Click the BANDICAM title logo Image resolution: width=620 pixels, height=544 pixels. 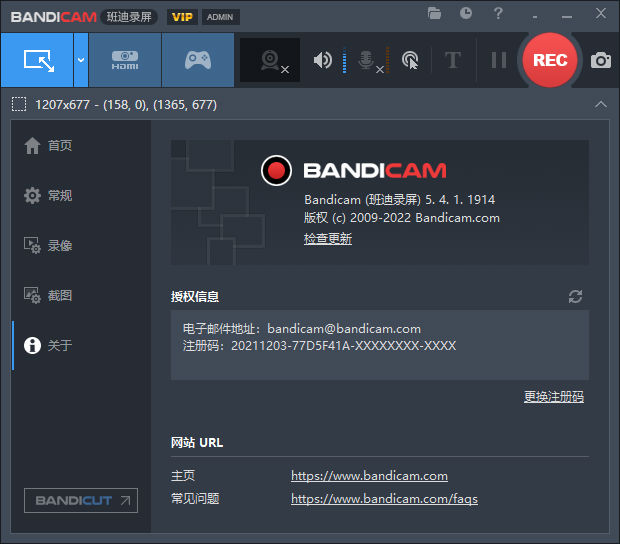click(x=54, y=17)
